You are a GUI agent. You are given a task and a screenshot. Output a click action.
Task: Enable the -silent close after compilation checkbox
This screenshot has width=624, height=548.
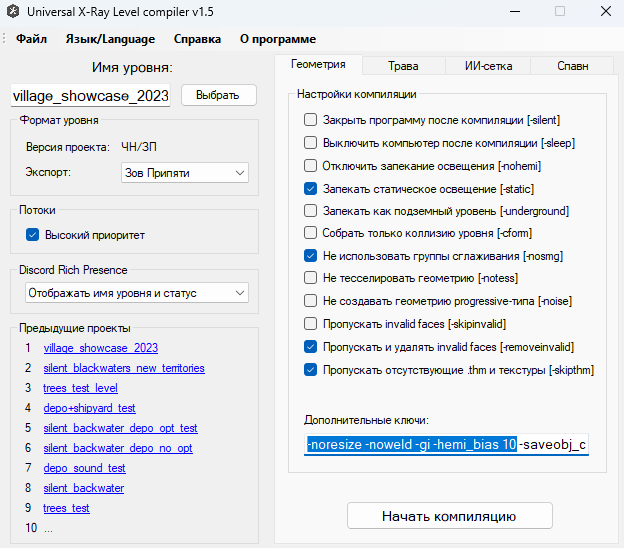click(310, 120)
